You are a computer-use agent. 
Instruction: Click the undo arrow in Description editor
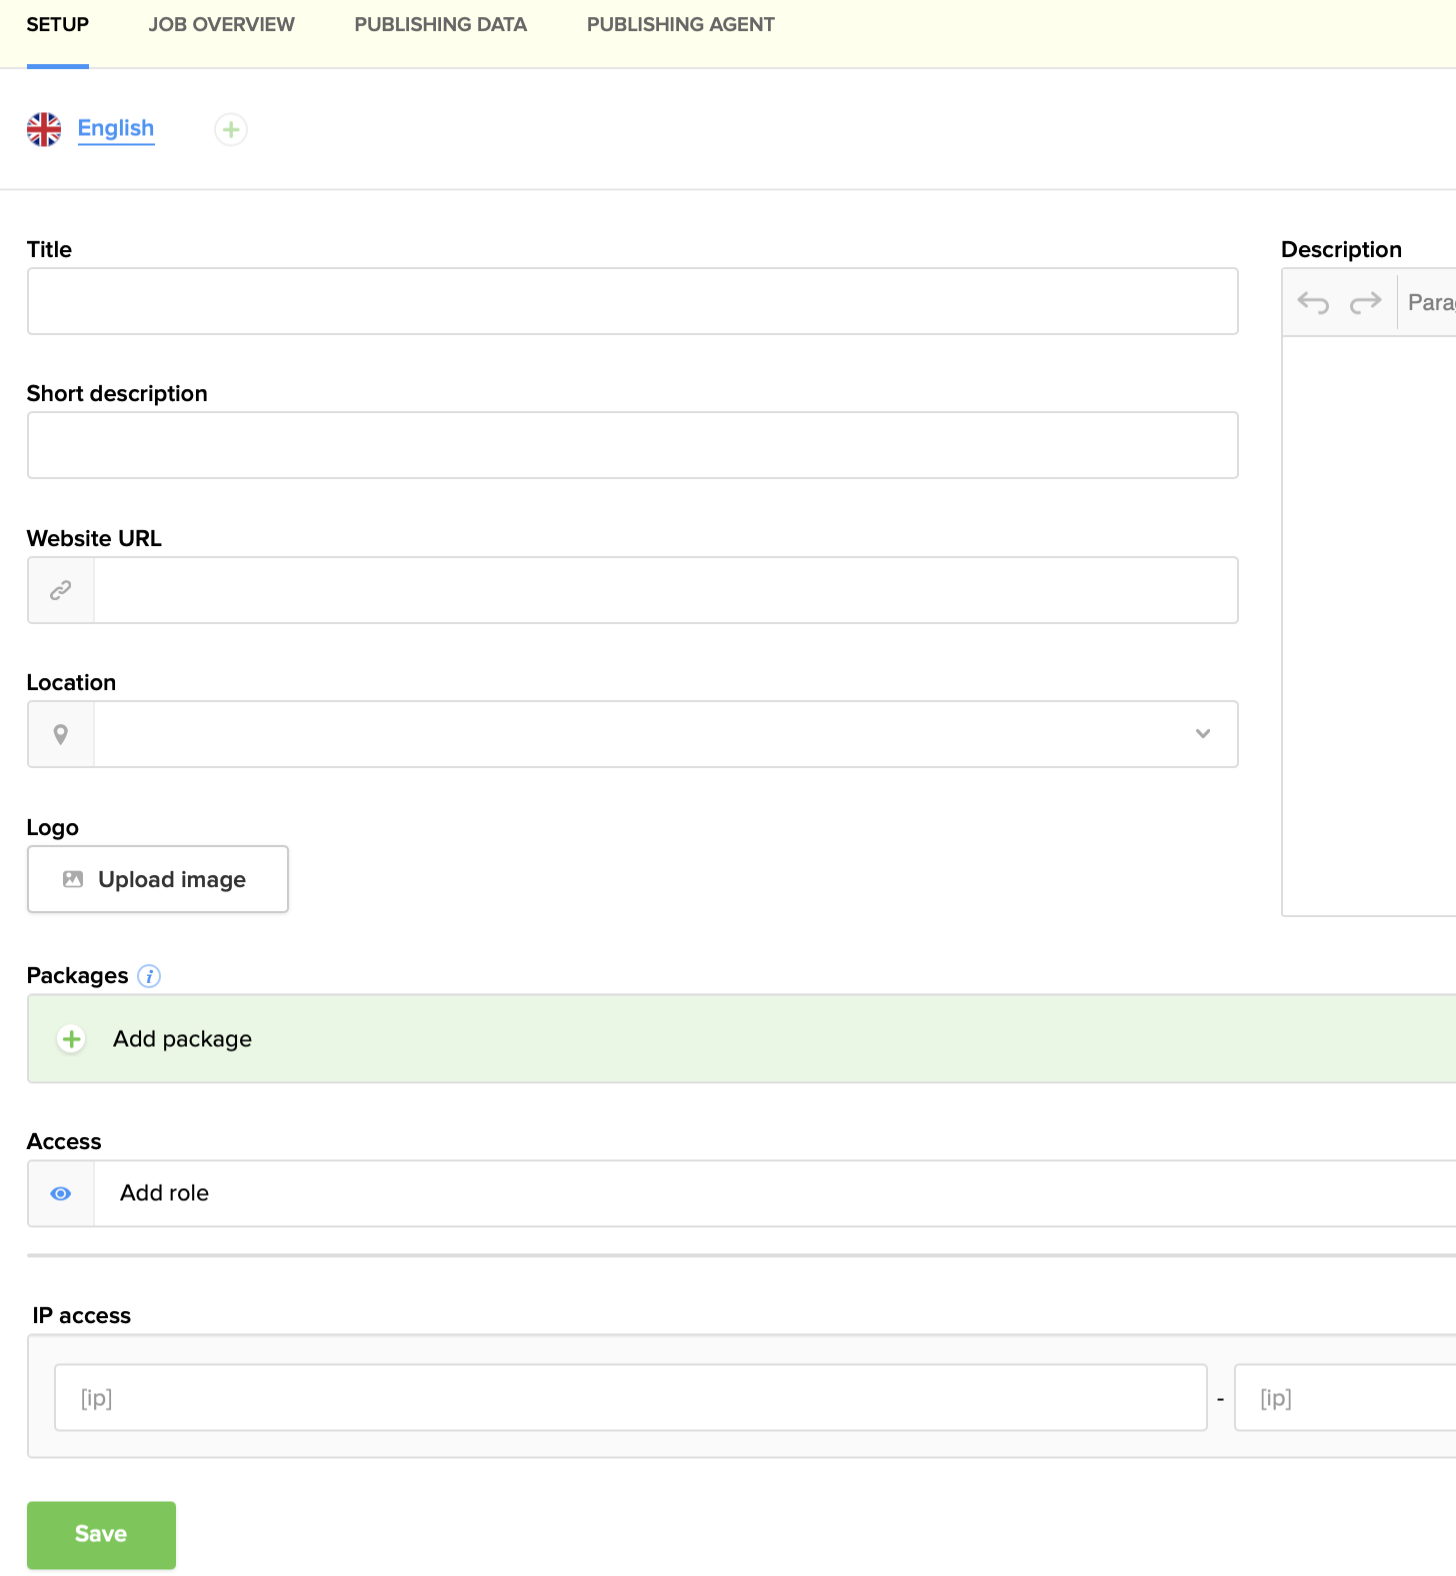(1312, 302)
